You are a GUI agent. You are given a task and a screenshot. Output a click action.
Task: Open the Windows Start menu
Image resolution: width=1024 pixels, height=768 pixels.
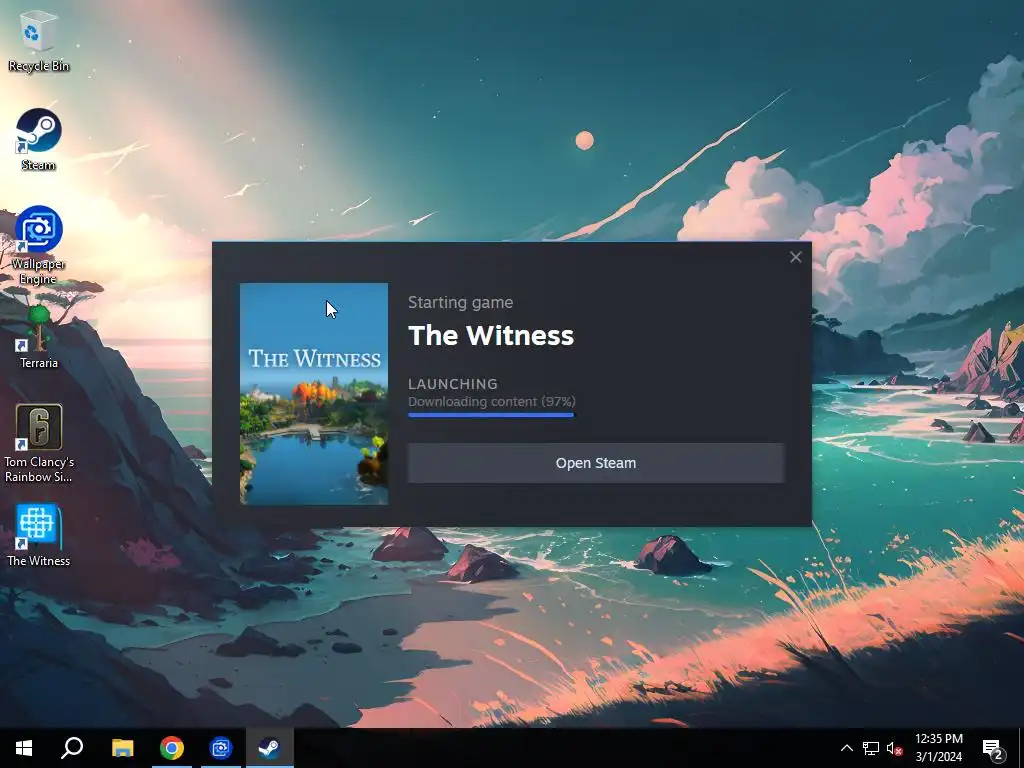pyautogui.click(x=24, y=748)
